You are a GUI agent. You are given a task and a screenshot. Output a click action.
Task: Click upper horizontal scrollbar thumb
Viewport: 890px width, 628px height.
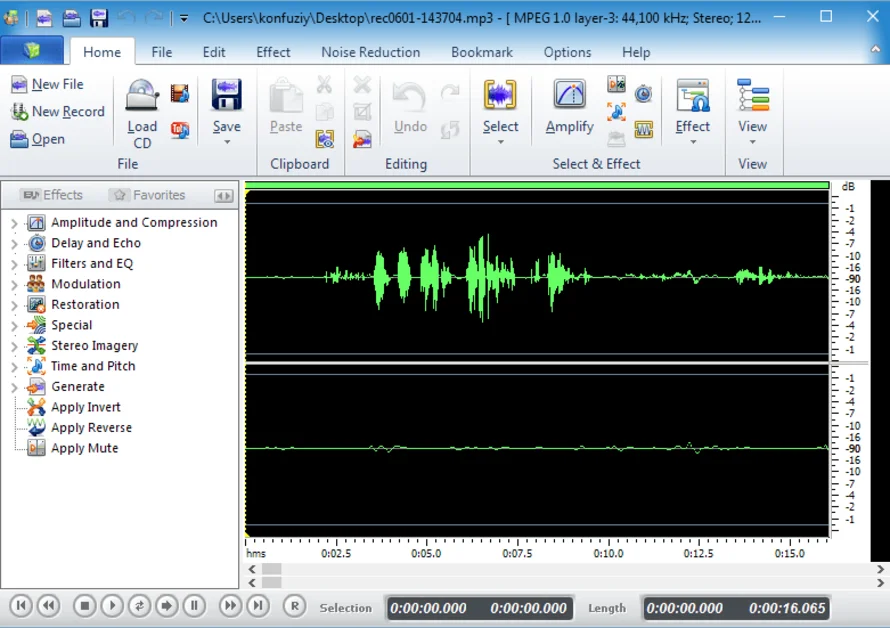[x=271, y=569]
